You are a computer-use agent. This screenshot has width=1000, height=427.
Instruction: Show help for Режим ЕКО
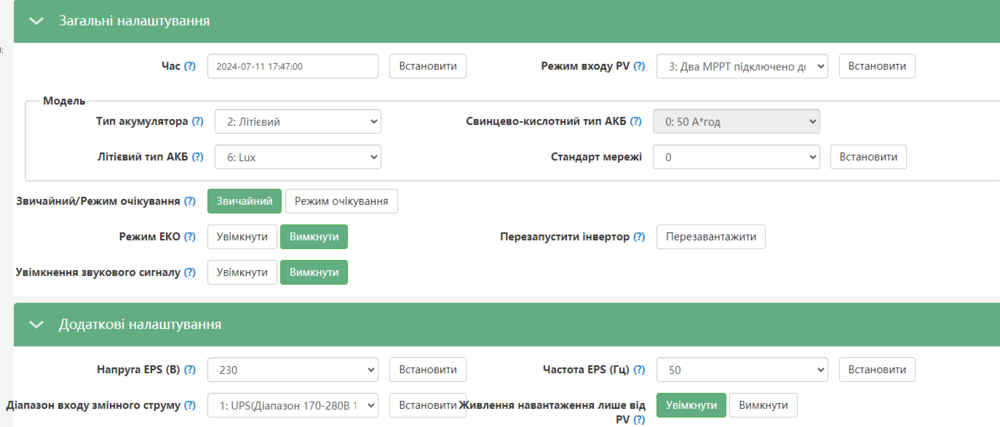pos(189,236)
